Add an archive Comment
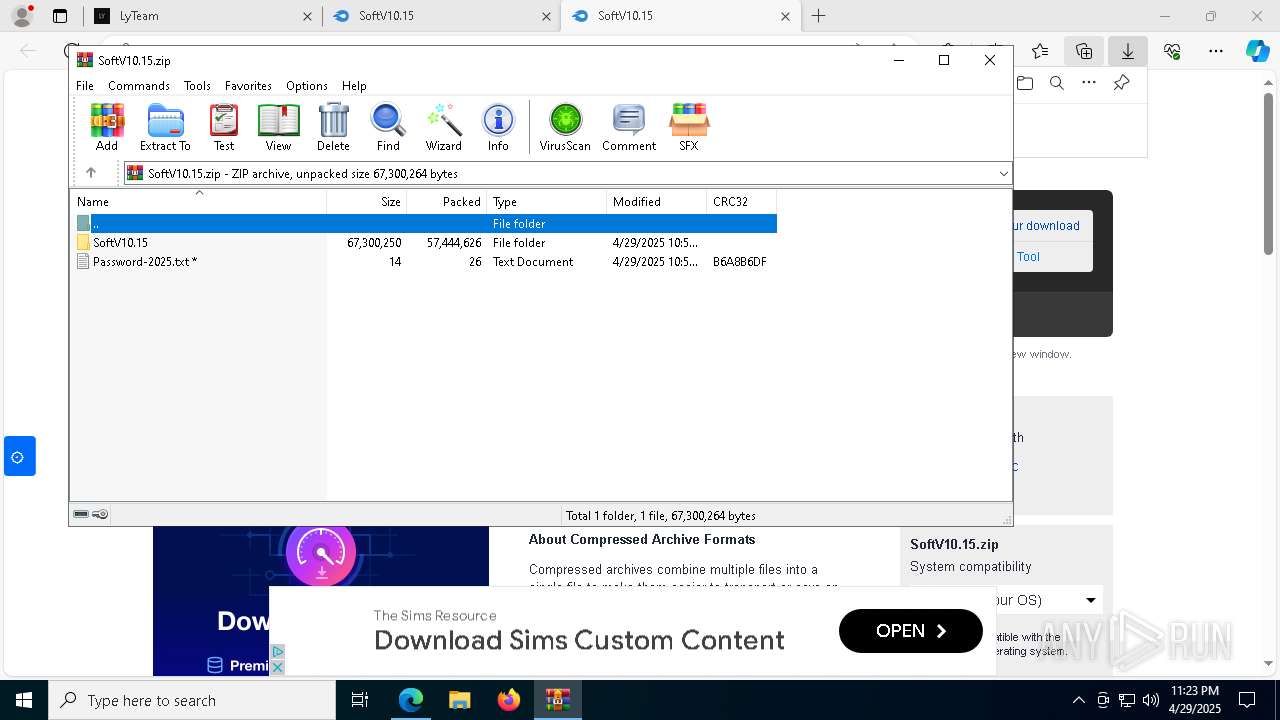Image resolution: width=1280 pixels, height=720 pixels. [629, 127]
